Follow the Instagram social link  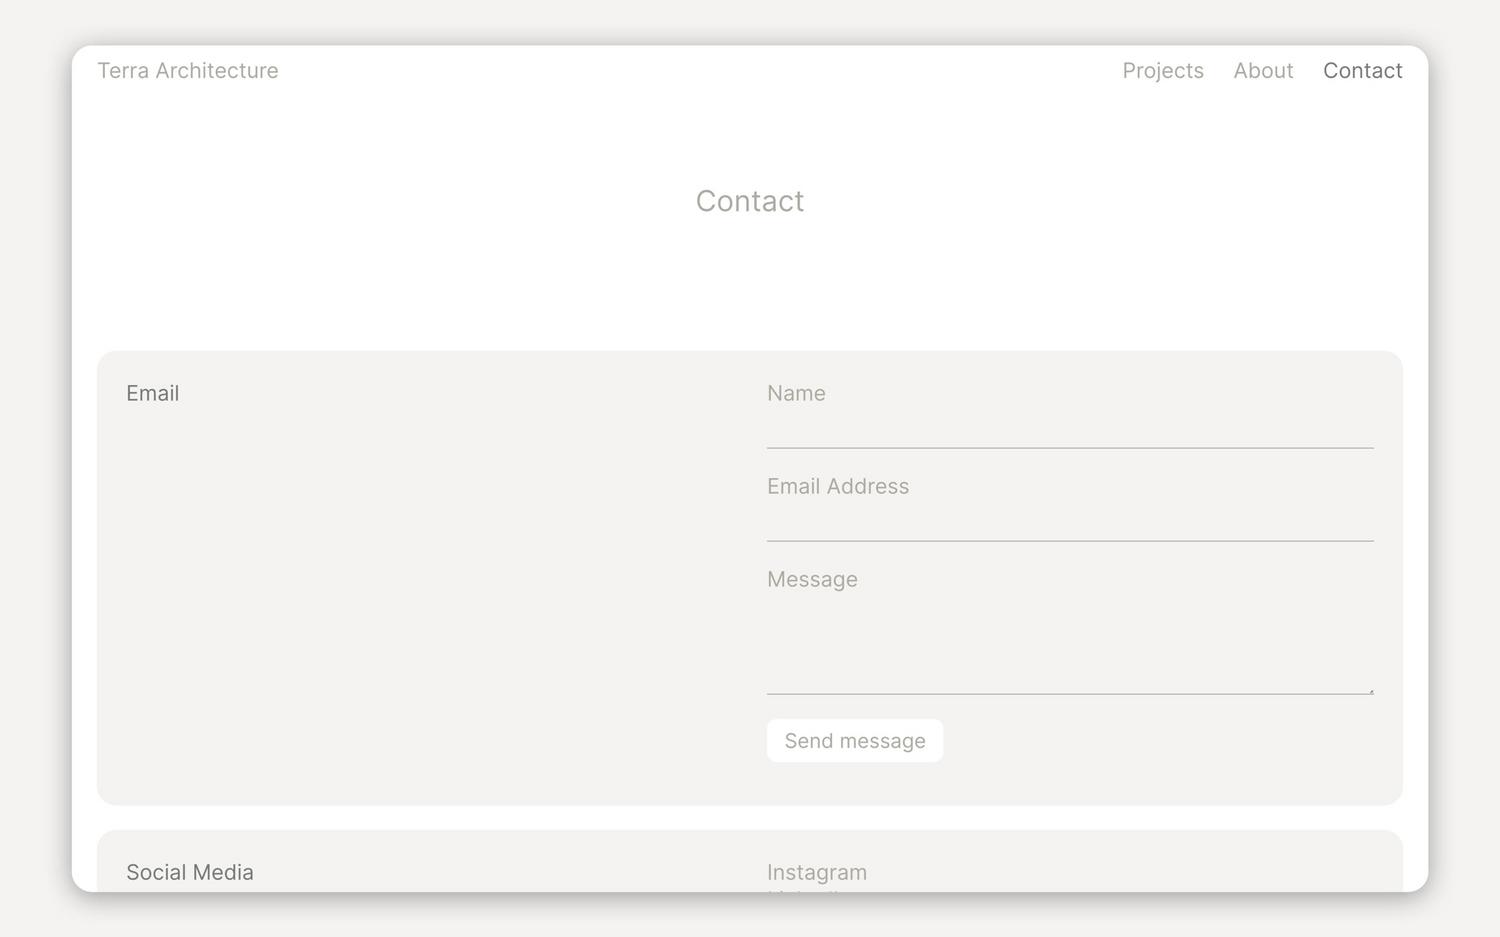(x=817, y=871)
